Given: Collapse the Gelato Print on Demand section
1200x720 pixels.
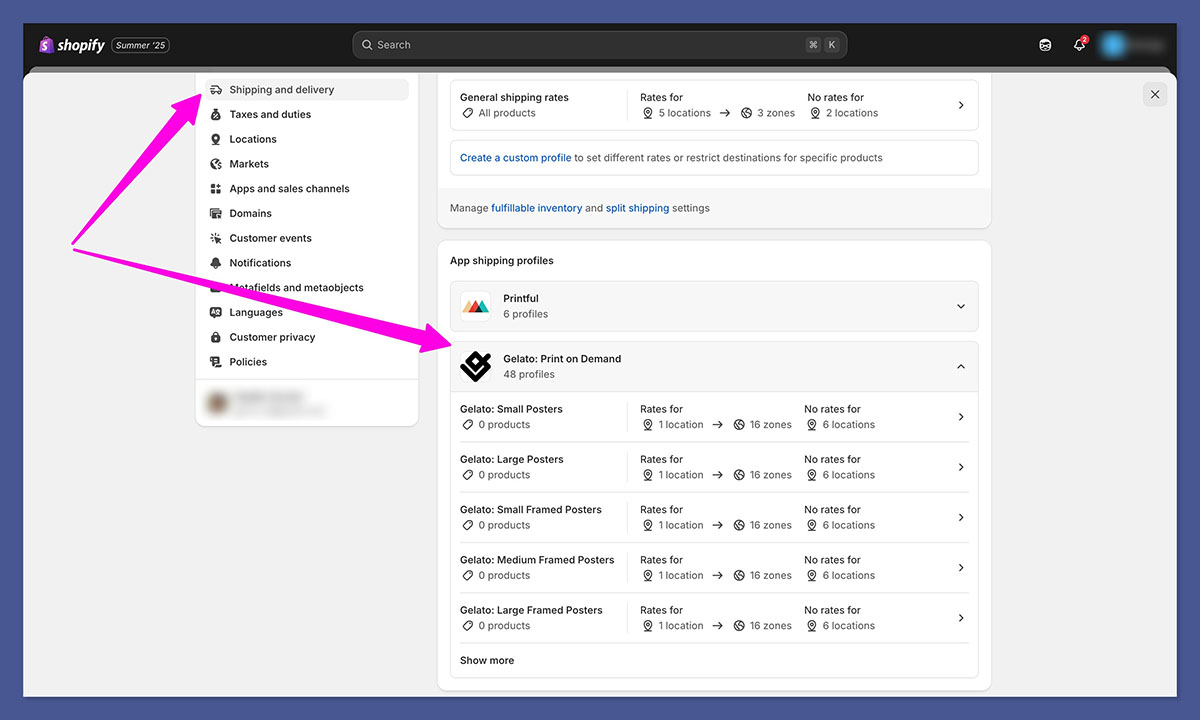Looking at the screenshot, I should (961, 367).
